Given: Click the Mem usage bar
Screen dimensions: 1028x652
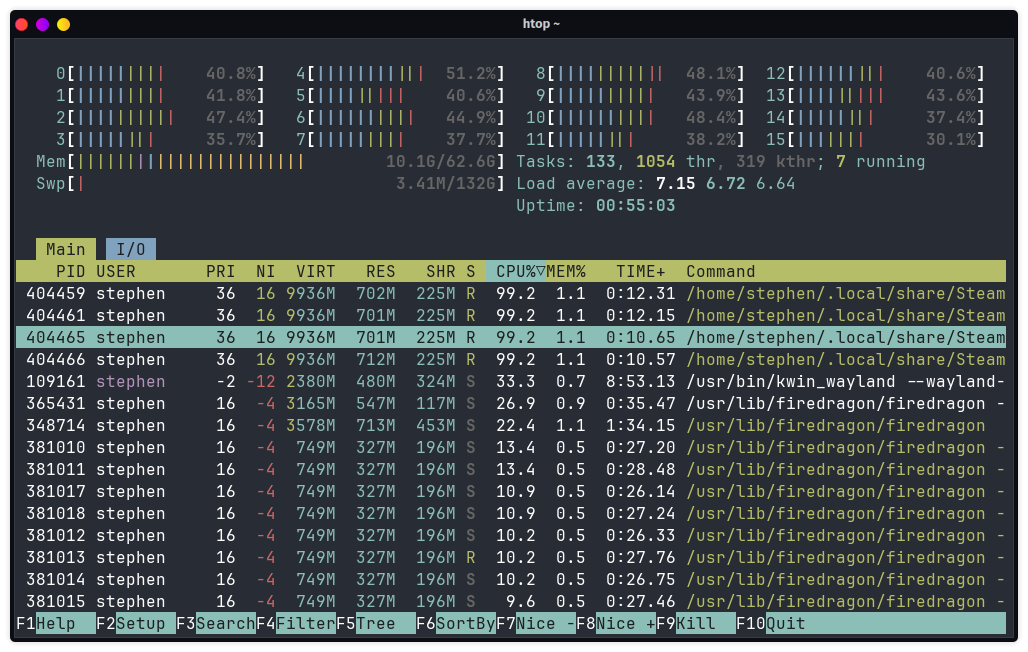Looking at the screenshot, I should click(270, 161).
